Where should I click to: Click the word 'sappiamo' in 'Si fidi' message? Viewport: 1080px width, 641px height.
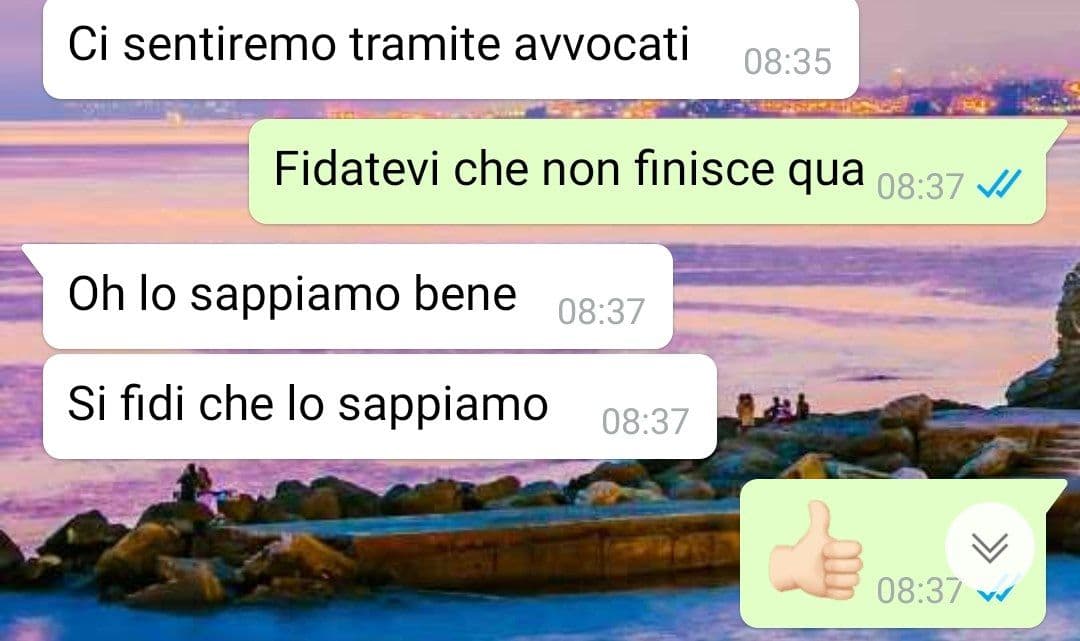443,406
